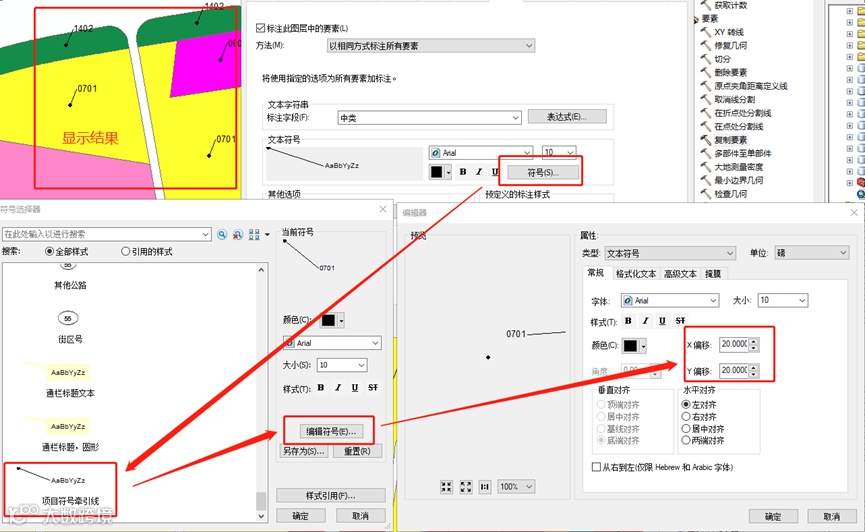Open the 100% preview zoom dropdown

(x=516, y=487)
